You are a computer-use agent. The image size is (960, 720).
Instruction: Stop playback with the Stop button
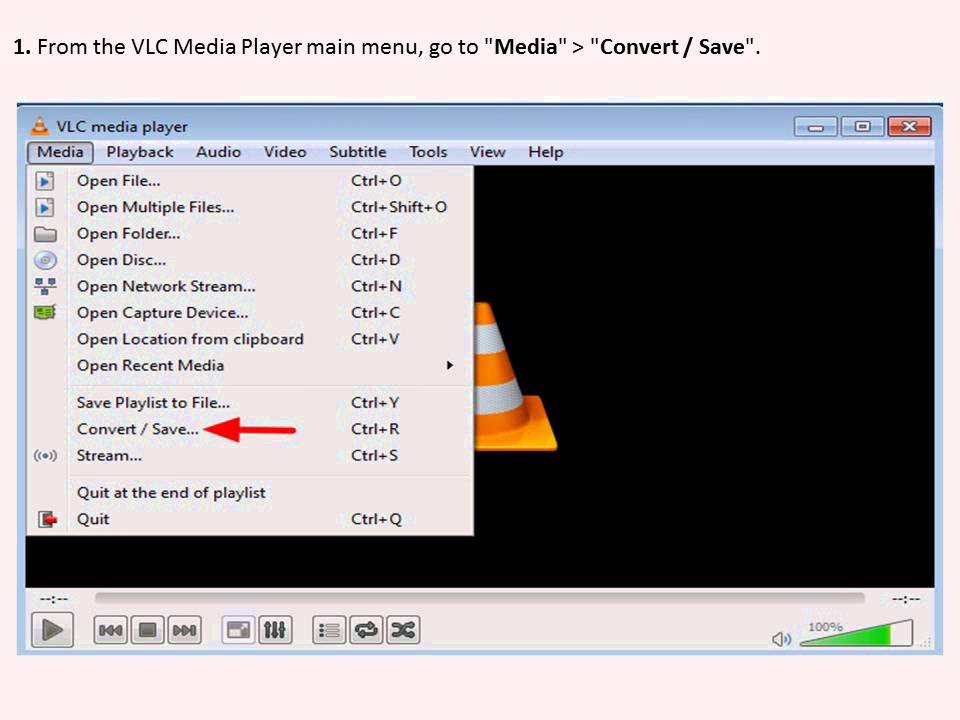148,630
